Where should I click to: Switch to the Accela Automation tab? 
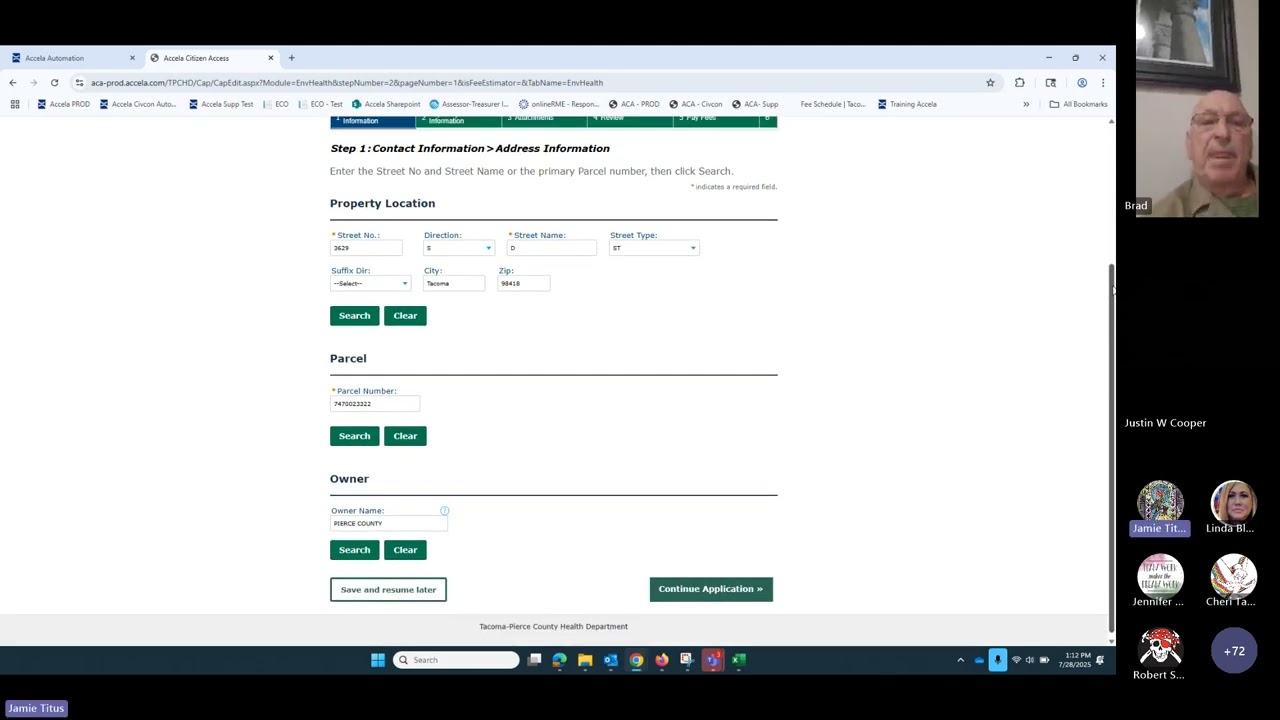70,58
